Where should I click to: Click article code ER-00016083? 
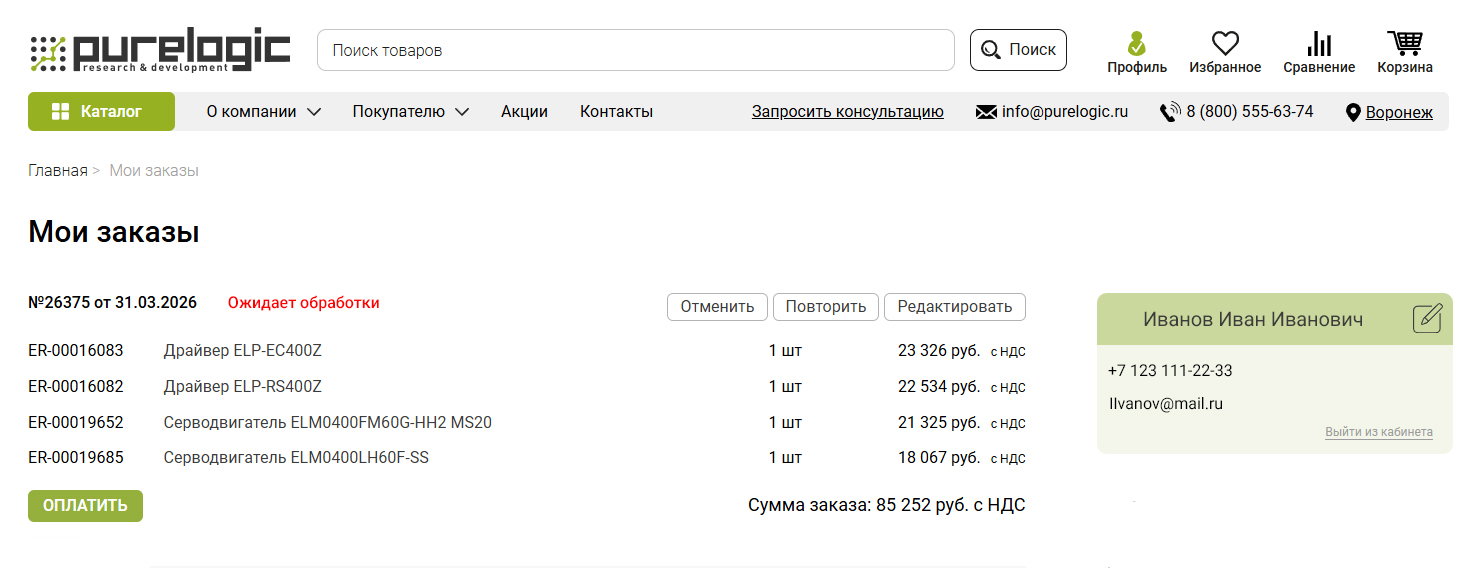click(76, 351)
